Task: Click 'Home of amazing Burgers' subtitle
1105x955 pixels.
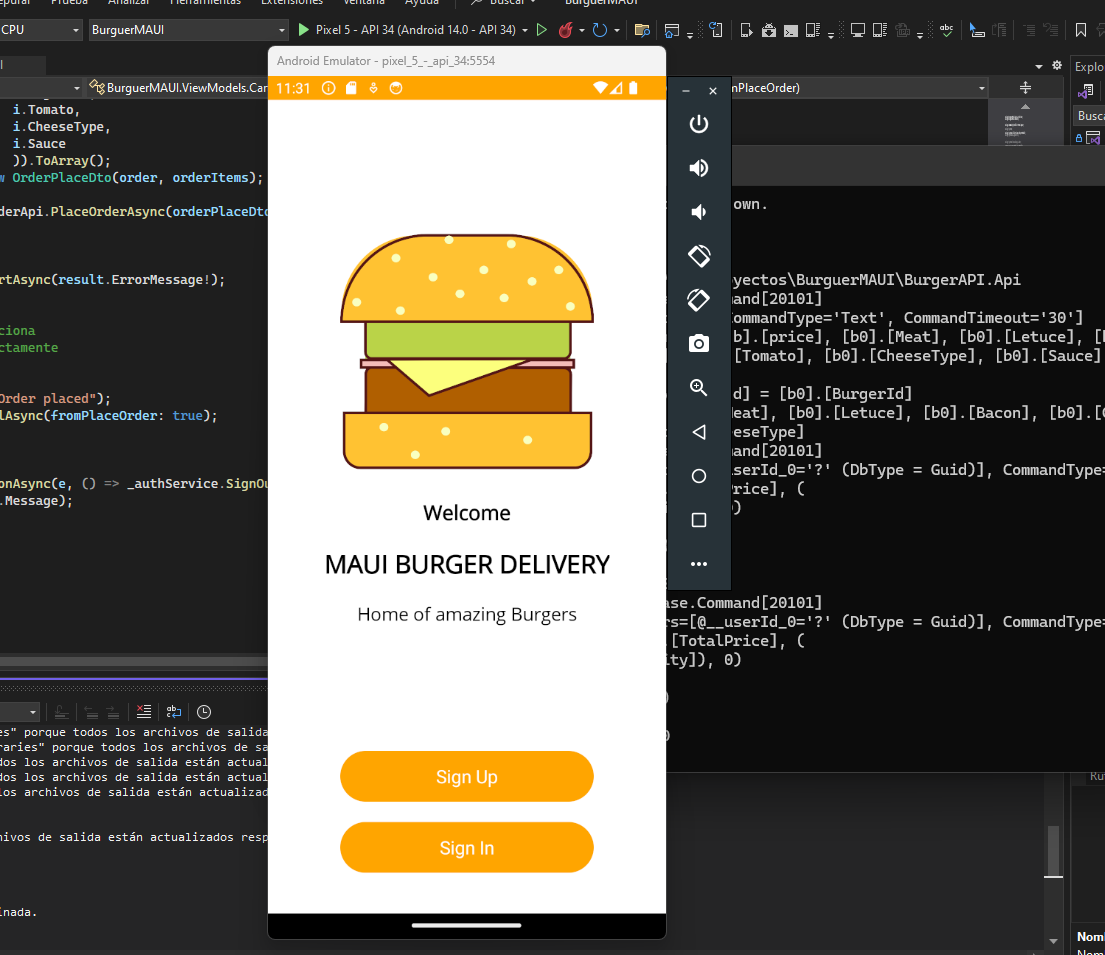Action: 467,615
